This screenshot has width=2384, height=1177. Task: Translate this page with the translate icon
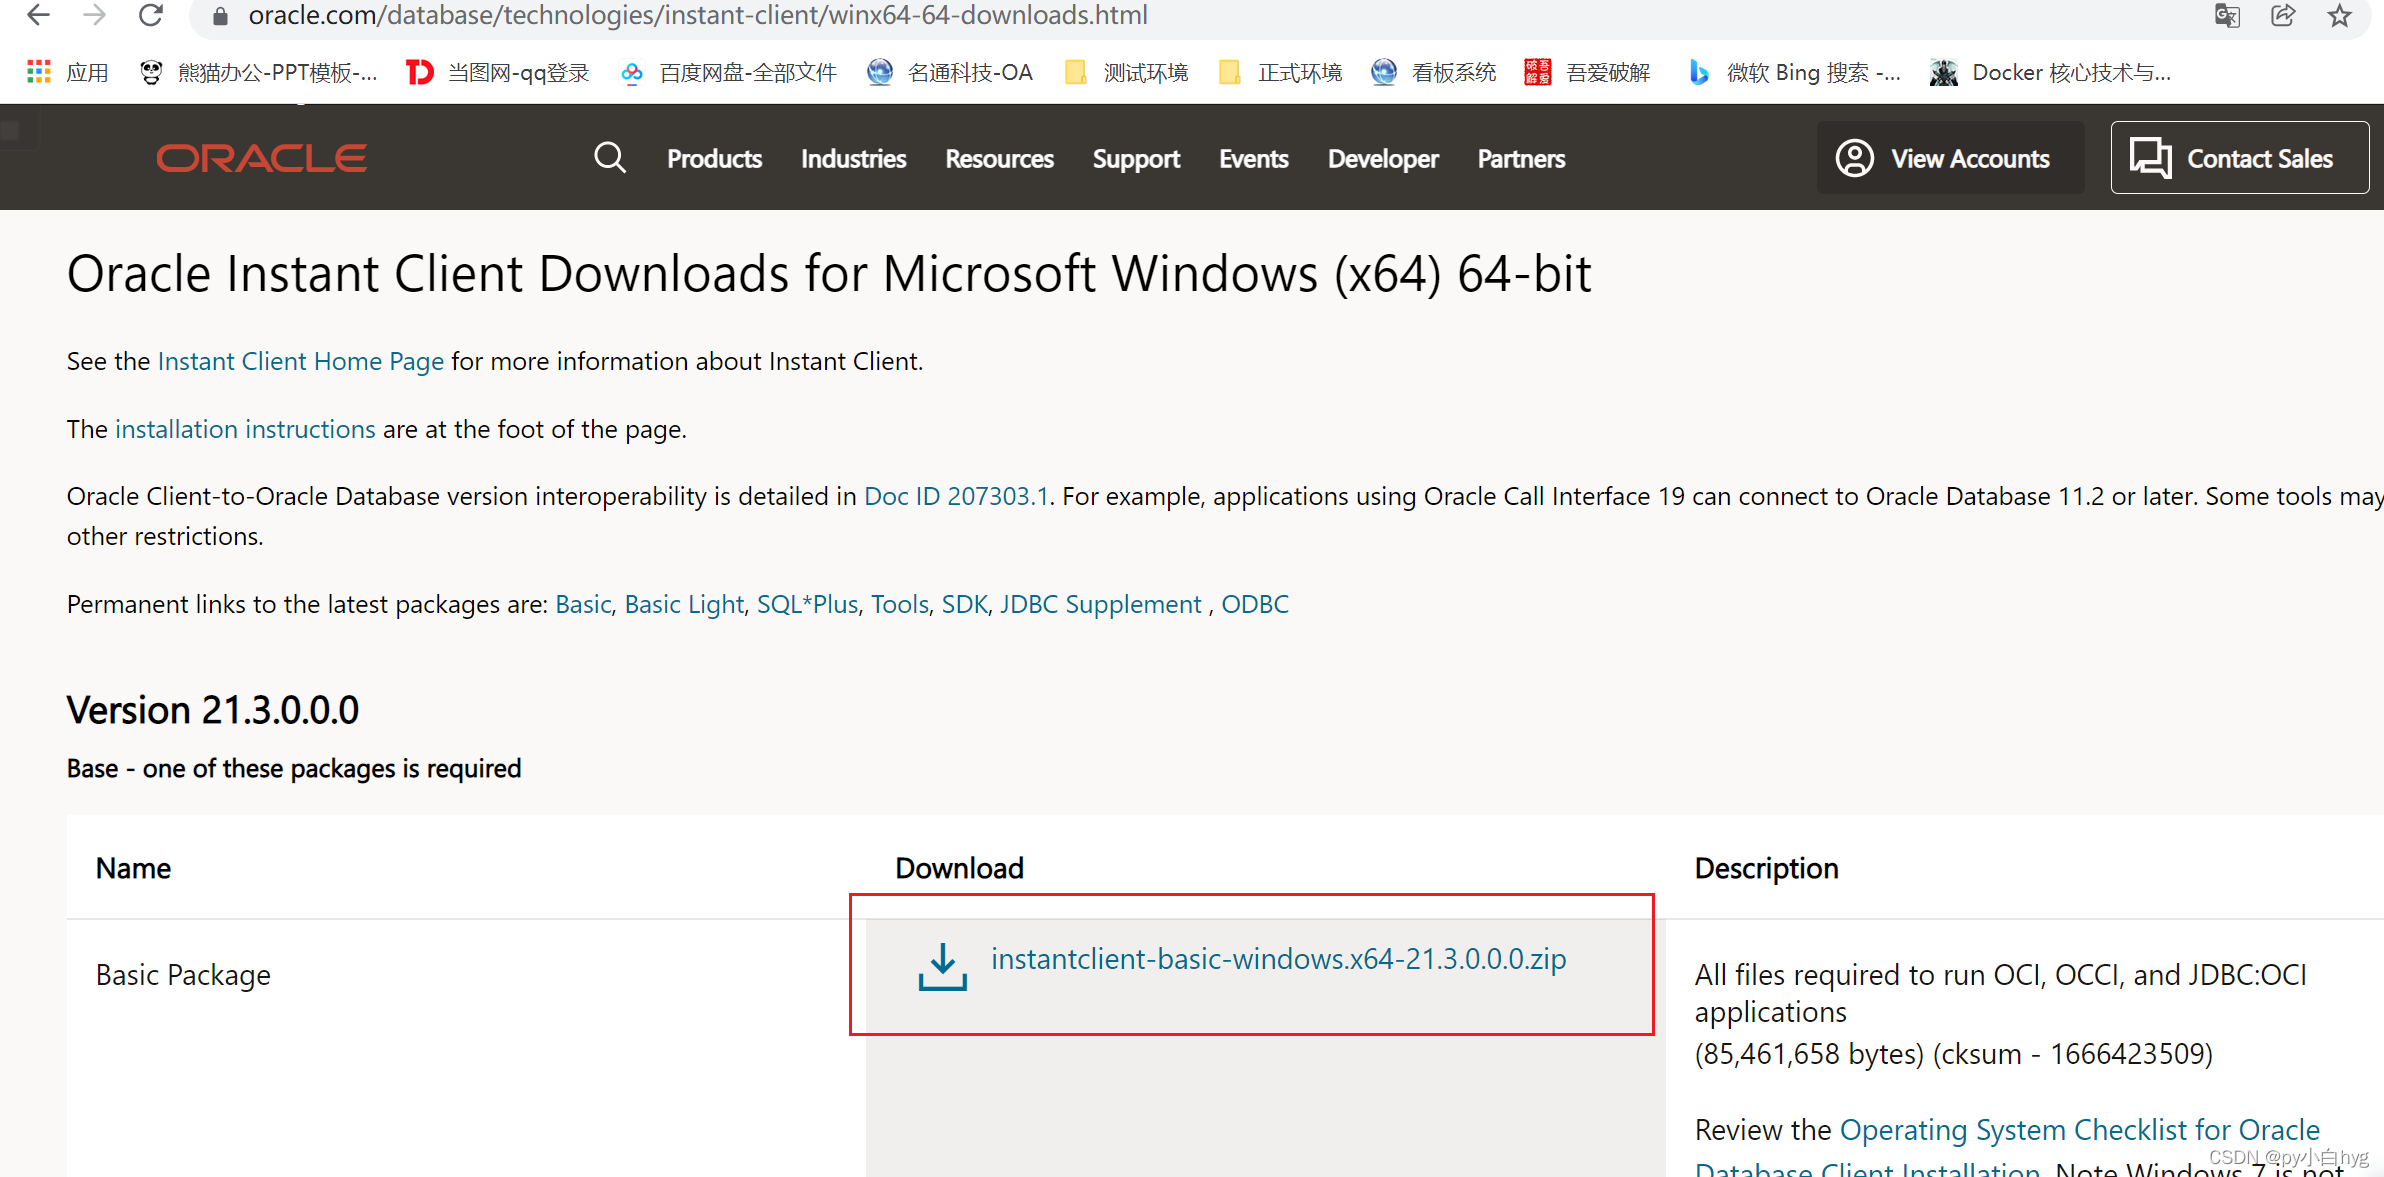[x=2227, y=16]
